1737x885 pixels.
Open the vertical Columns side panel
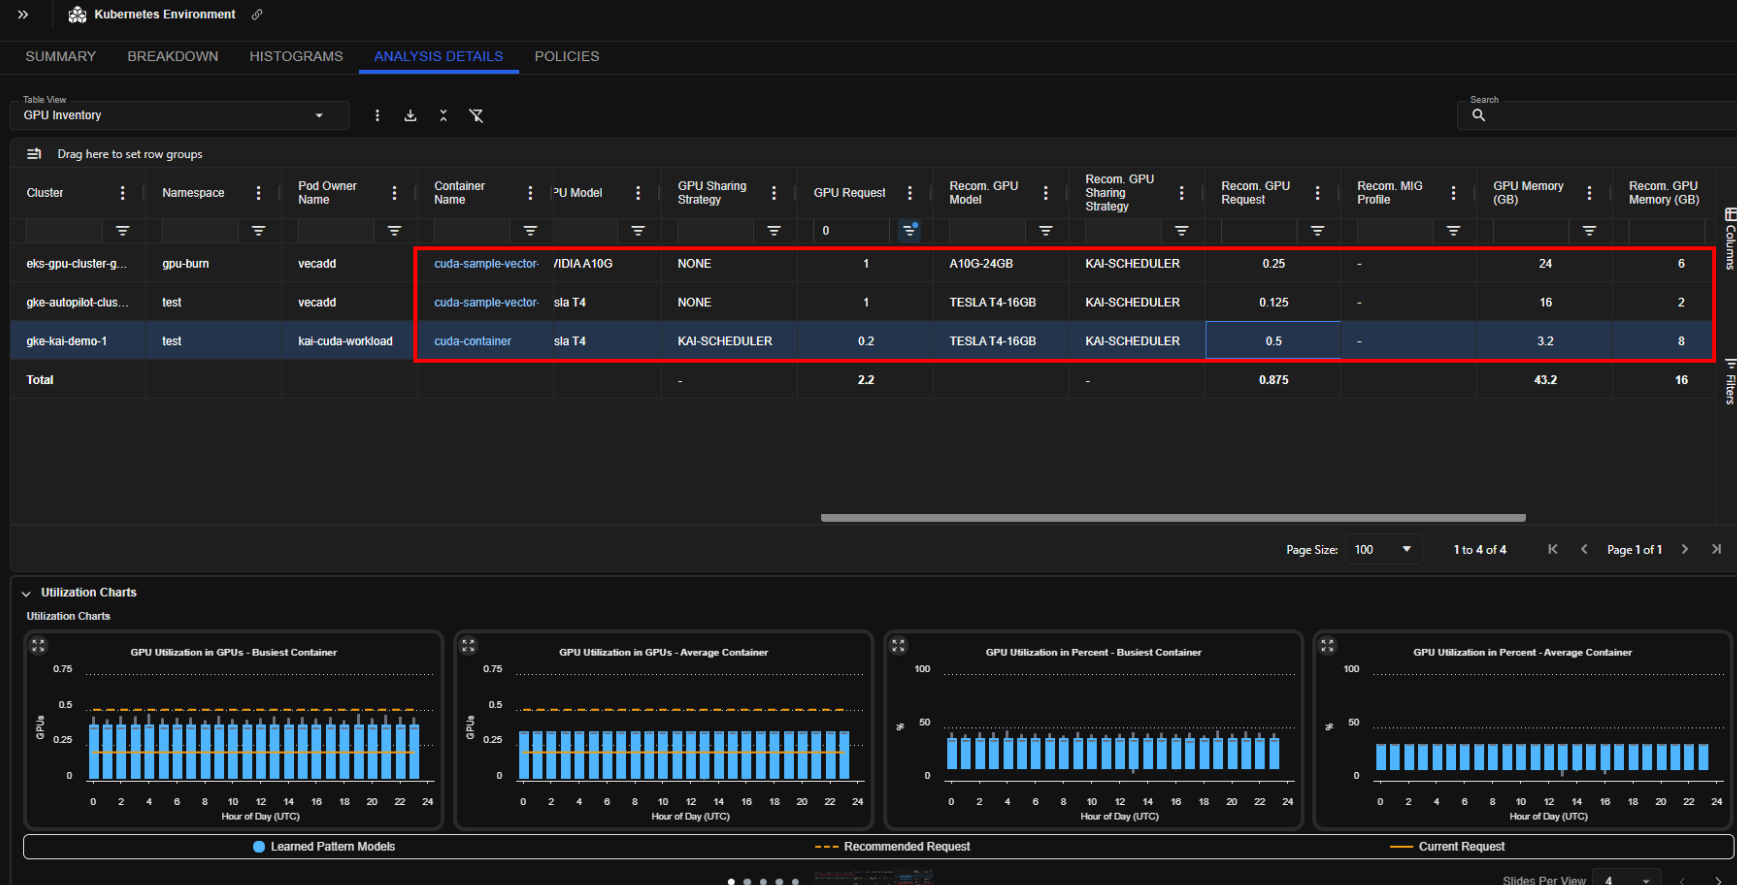coord(1730,238)
